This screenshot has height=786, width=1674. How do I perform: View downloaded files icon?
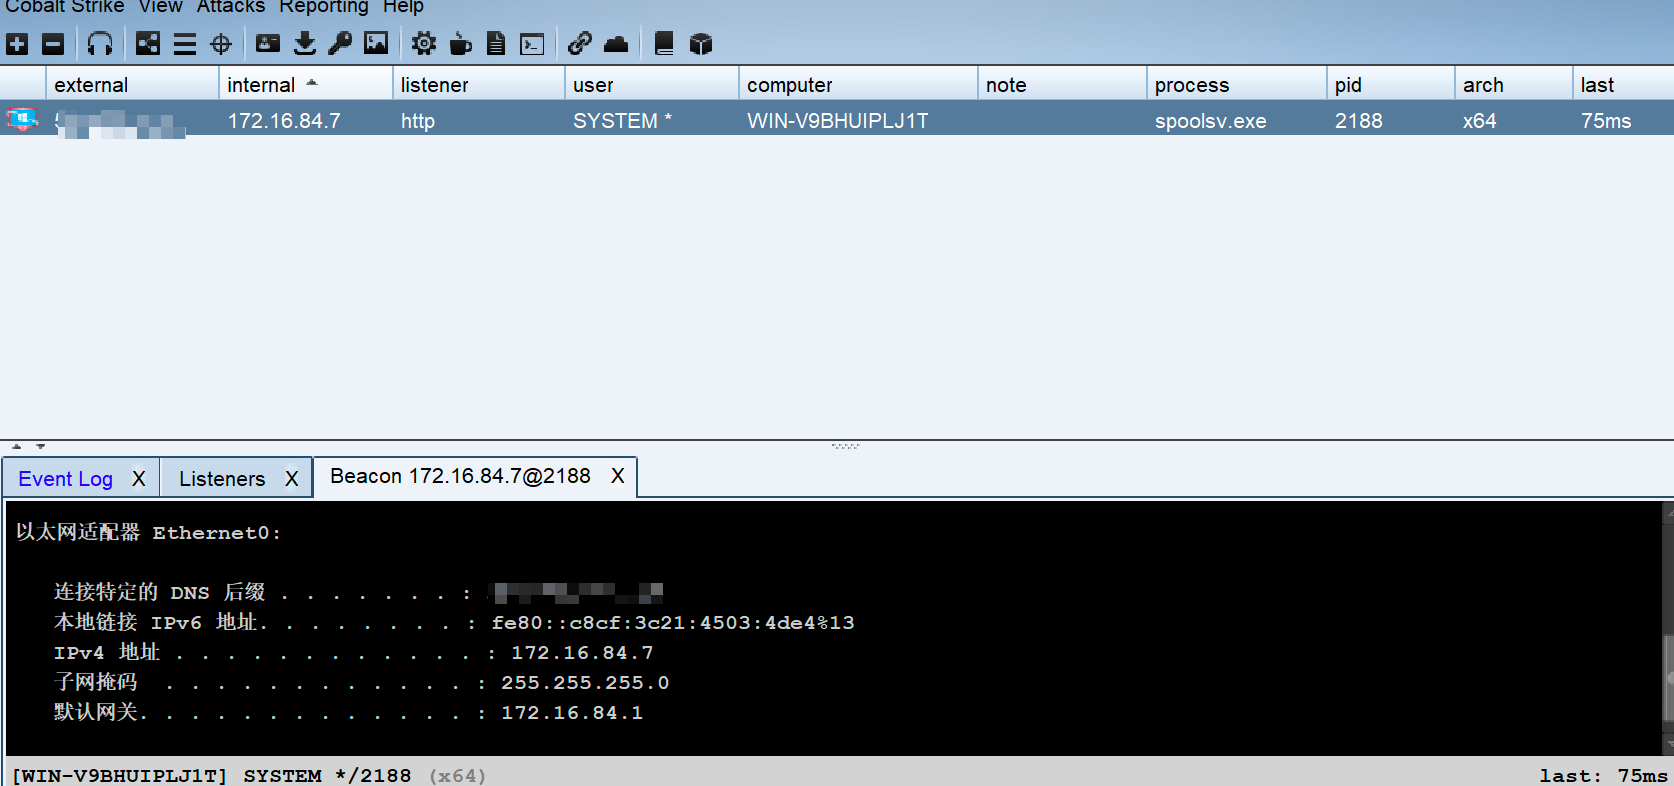(x=305, y=43)
